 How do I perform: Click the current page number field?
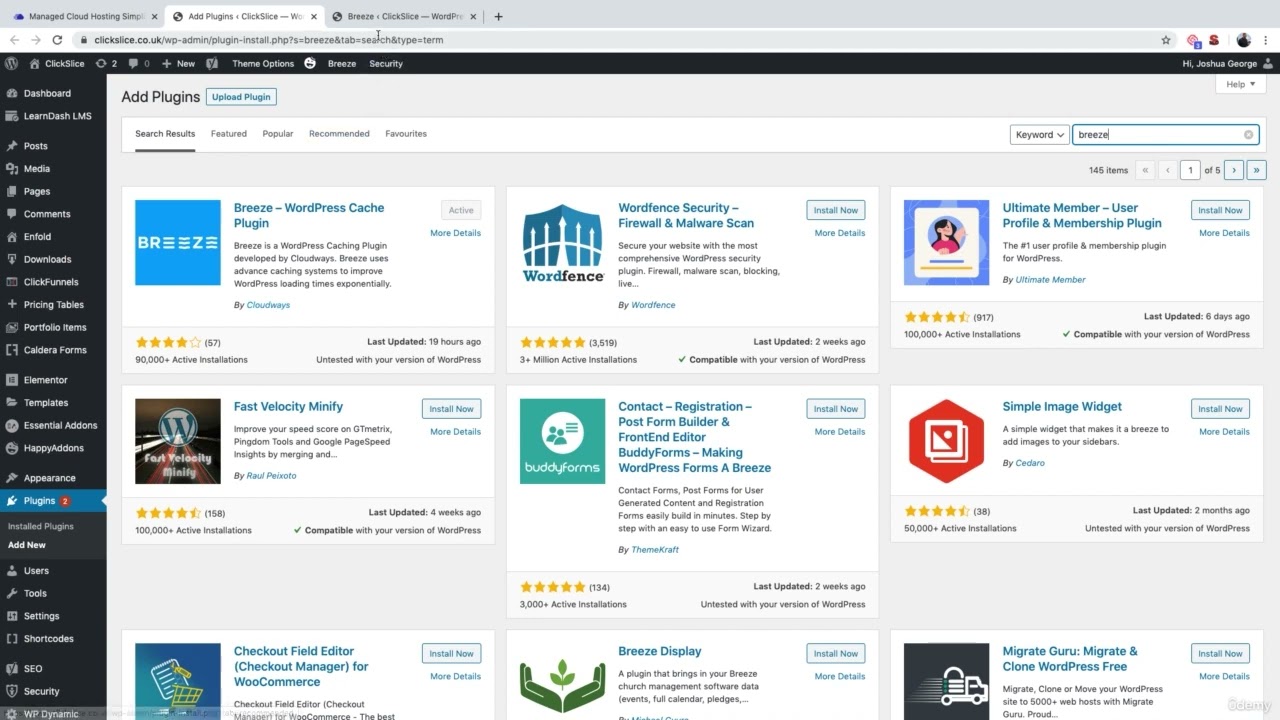click(1190, 170)
